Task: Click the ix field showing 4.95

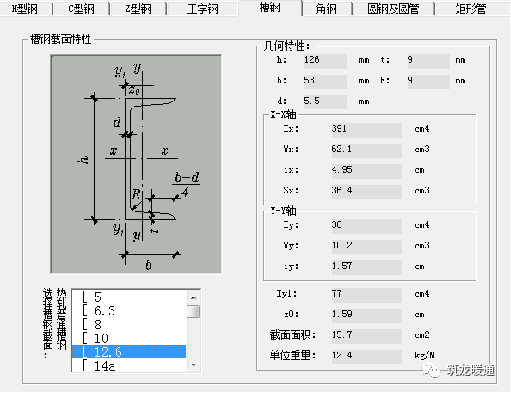Action: (366, 171)
